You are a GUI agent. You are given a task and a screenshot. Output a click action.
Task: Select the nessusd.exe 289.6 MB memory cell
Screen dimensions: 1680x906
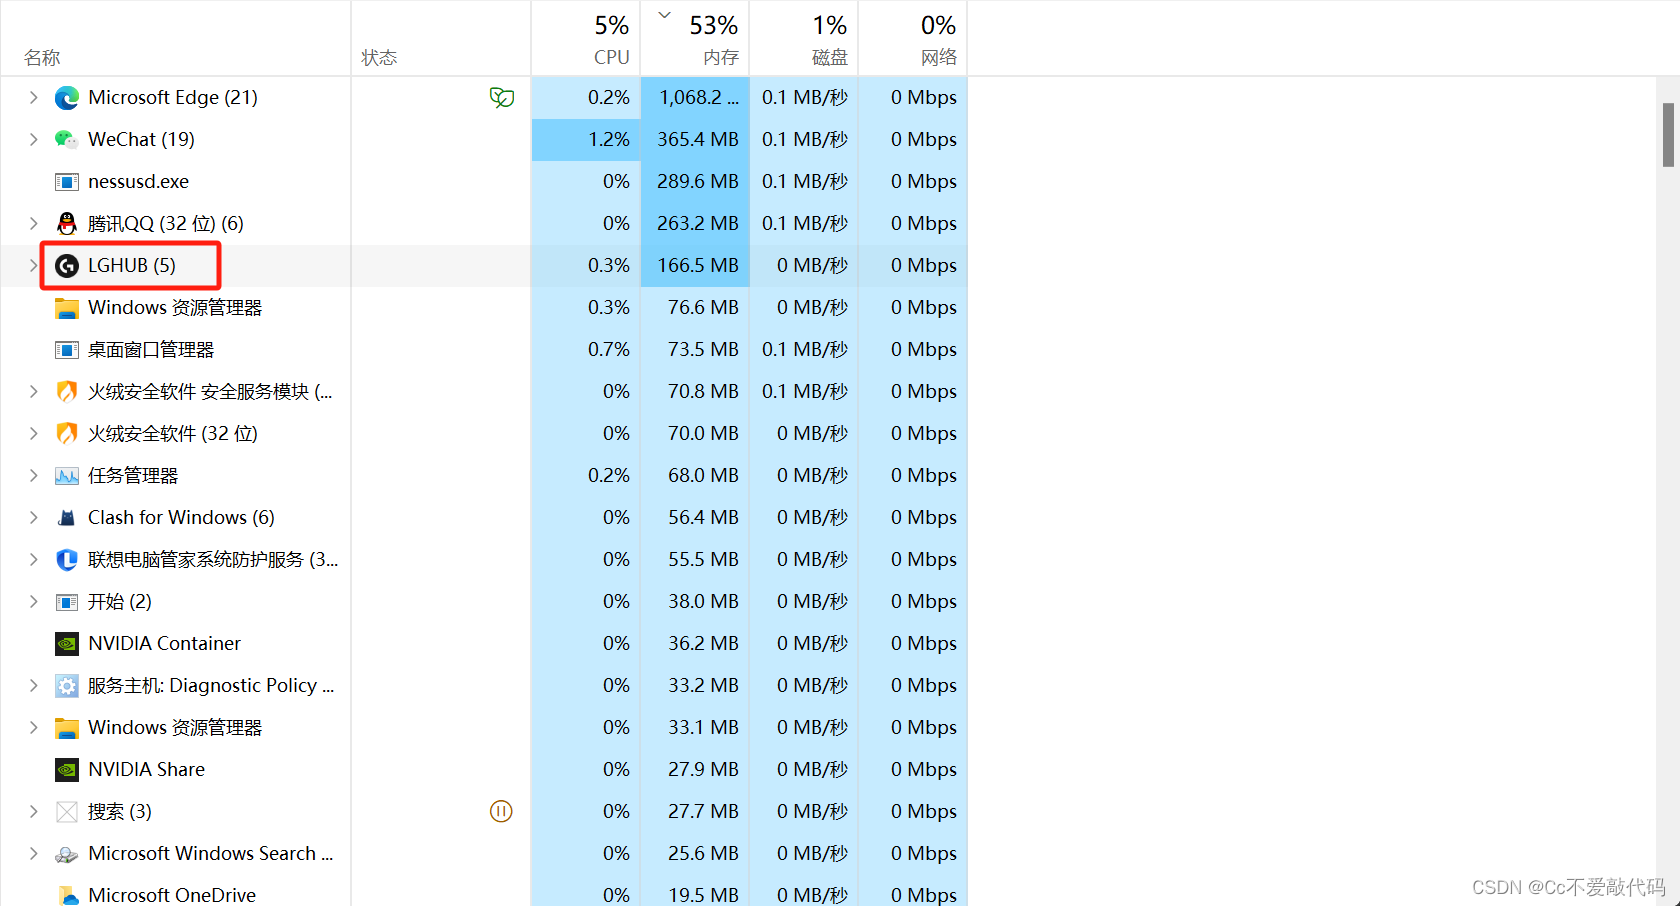point(695,182)
